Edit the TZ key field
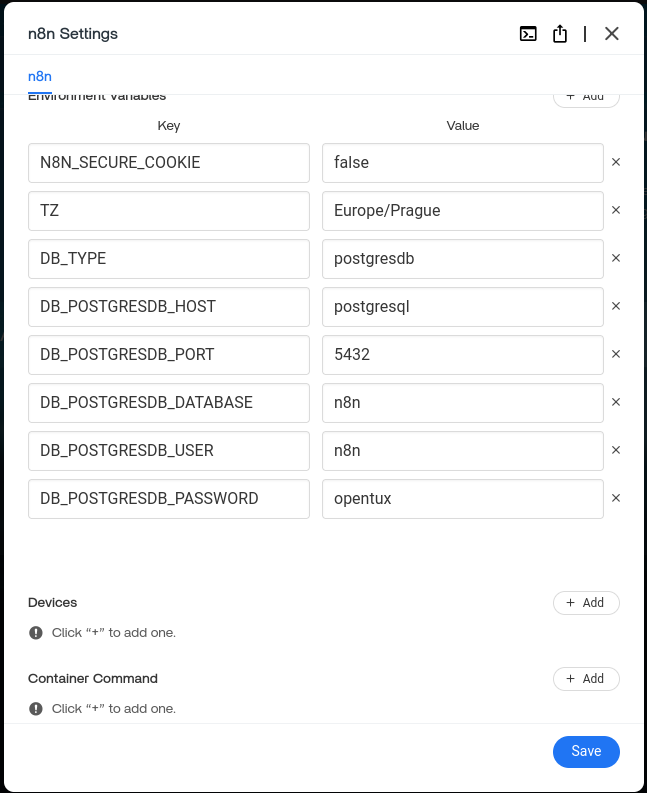Screen dimensions: 647x793 [169, 211]
